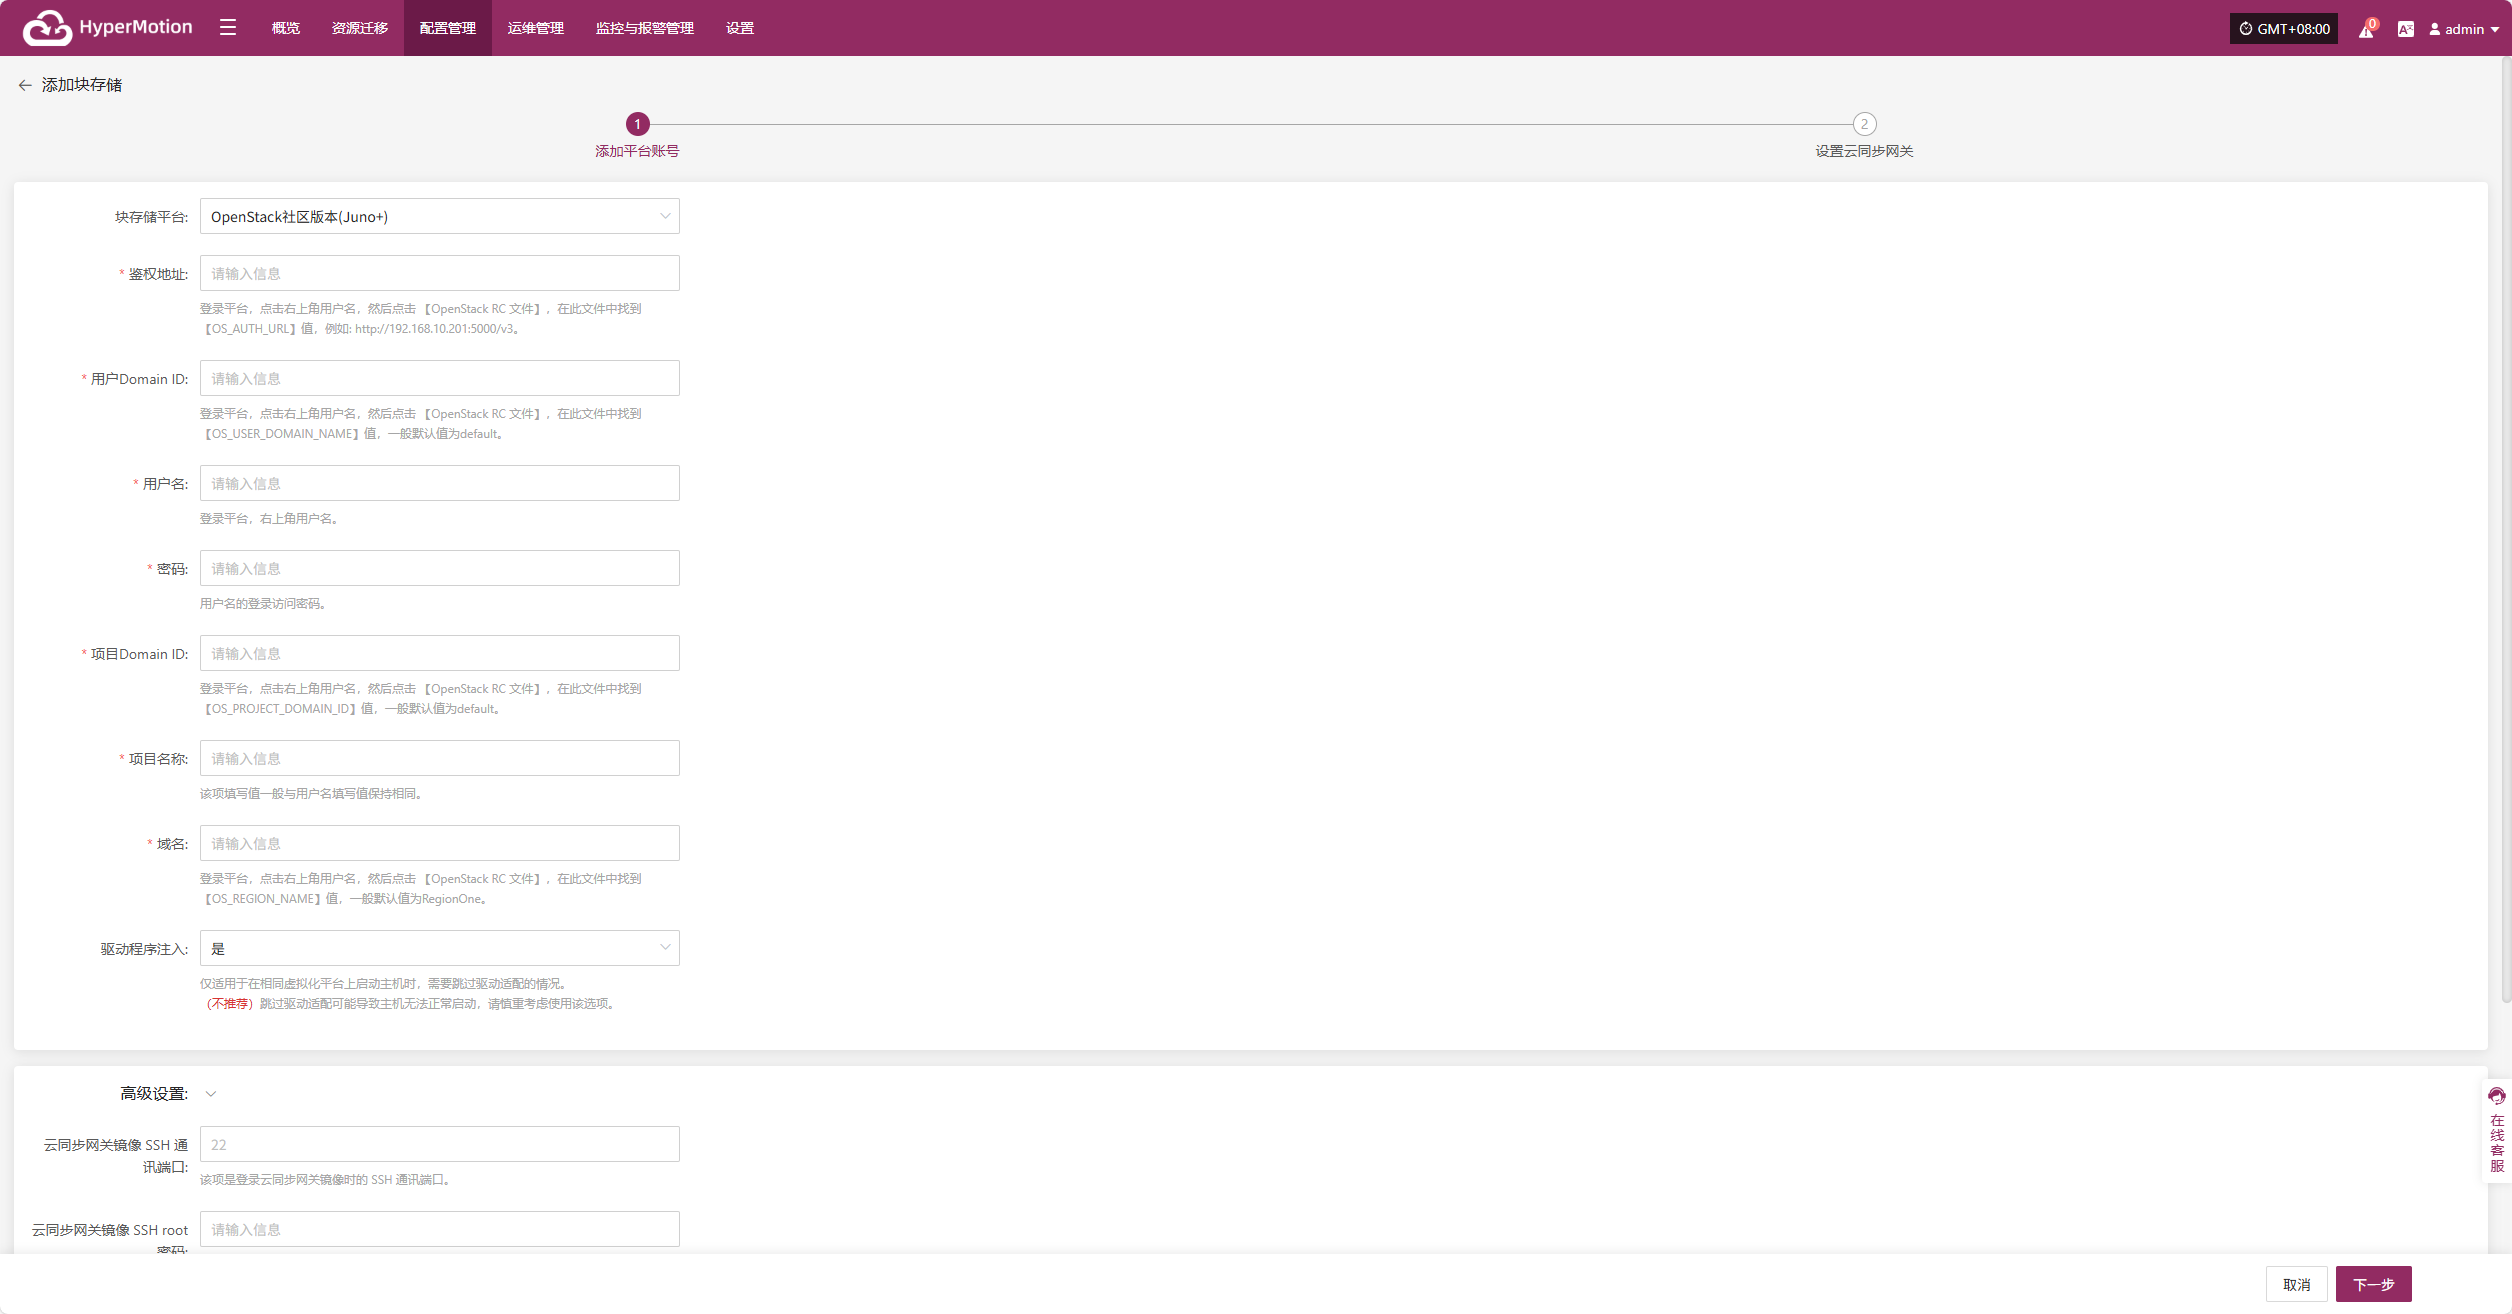
Task: Focus the 项目Domain ID input field
Action: 440,653
